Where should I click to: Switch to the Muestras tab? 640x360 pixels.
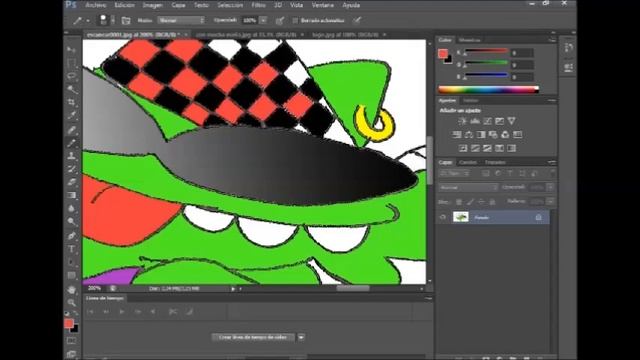point(469,40)
